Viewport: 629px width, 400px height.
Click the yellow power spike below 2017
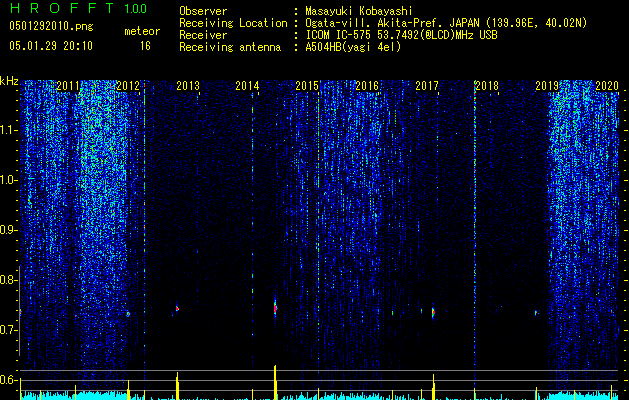(x=433, y=387)
